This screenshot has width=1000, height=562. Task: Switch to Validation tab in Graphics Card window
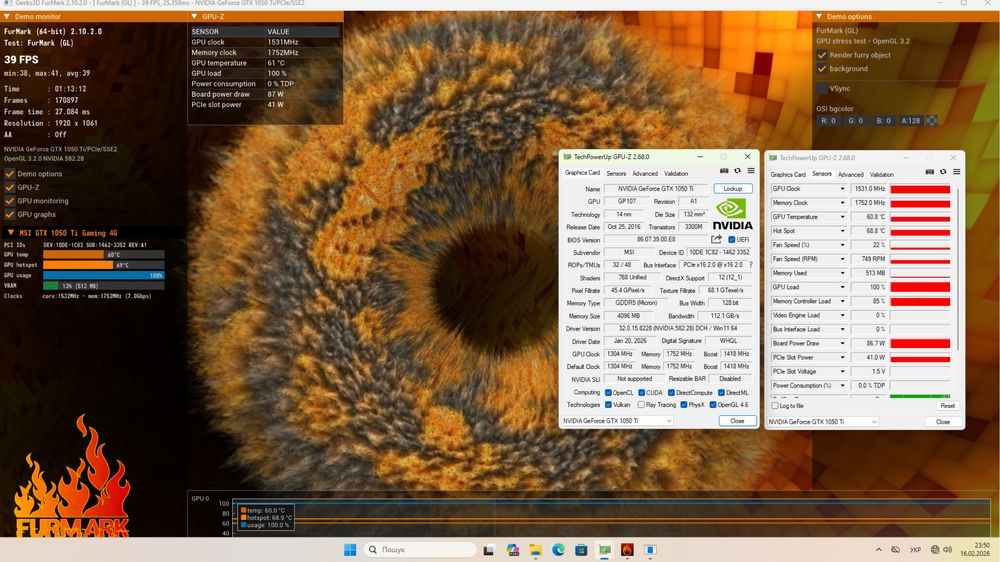(x=676, y=174)
